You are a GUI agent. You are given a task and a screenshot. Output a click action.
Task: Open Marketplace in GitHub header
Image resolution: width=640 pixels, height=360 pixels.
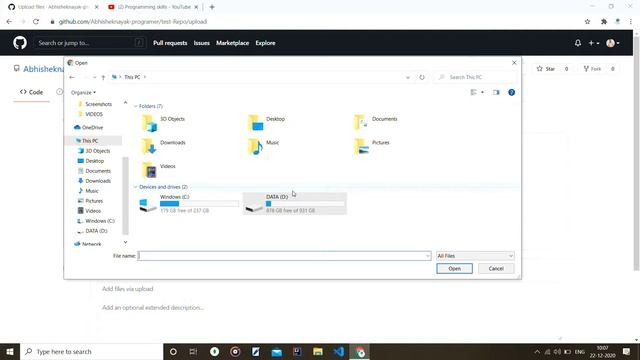(x=233, y=43)
